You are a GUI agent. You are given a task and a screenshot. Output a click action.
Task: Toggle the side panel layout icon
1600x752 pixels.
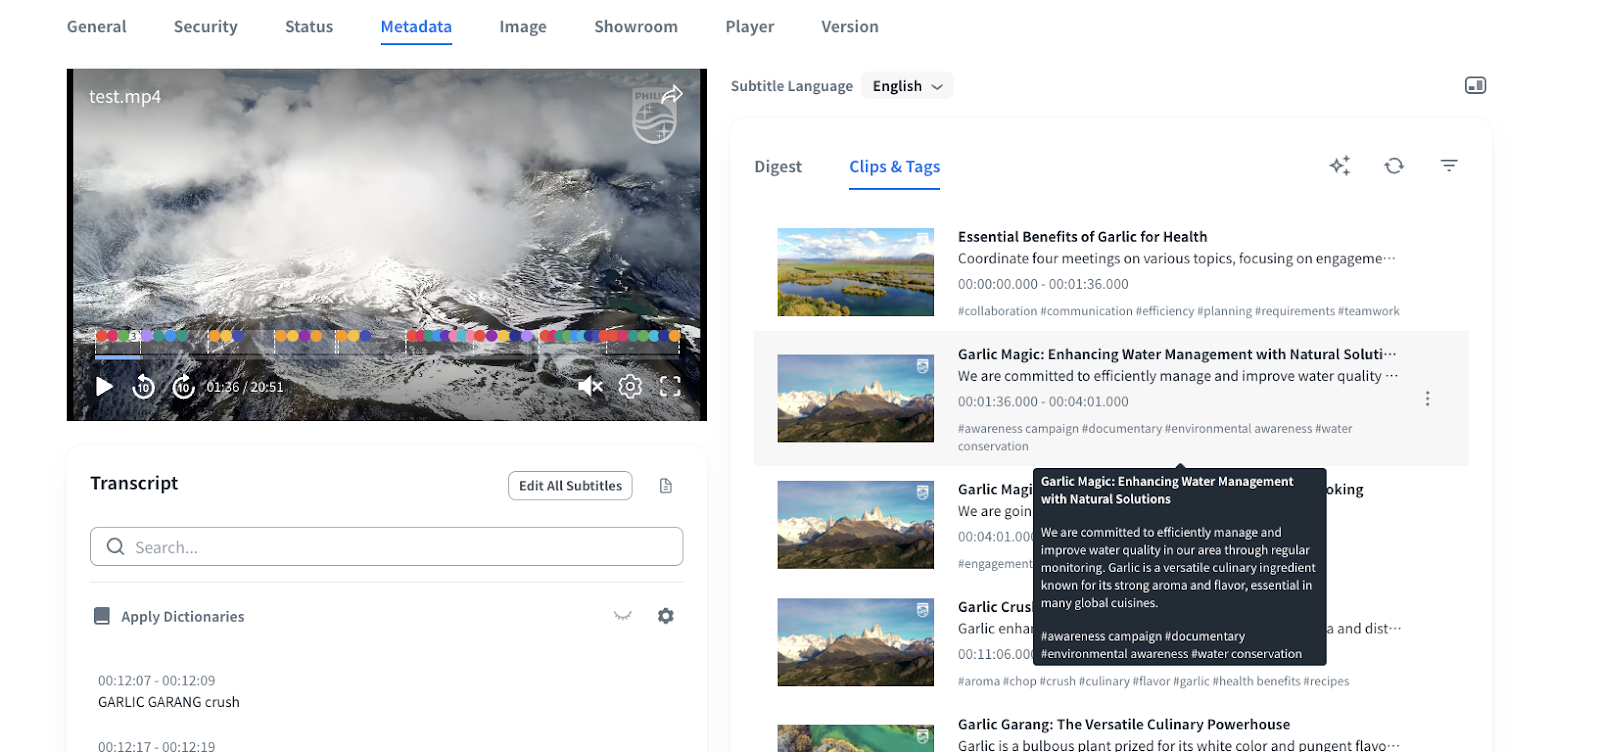click(x=1475, y=86)
